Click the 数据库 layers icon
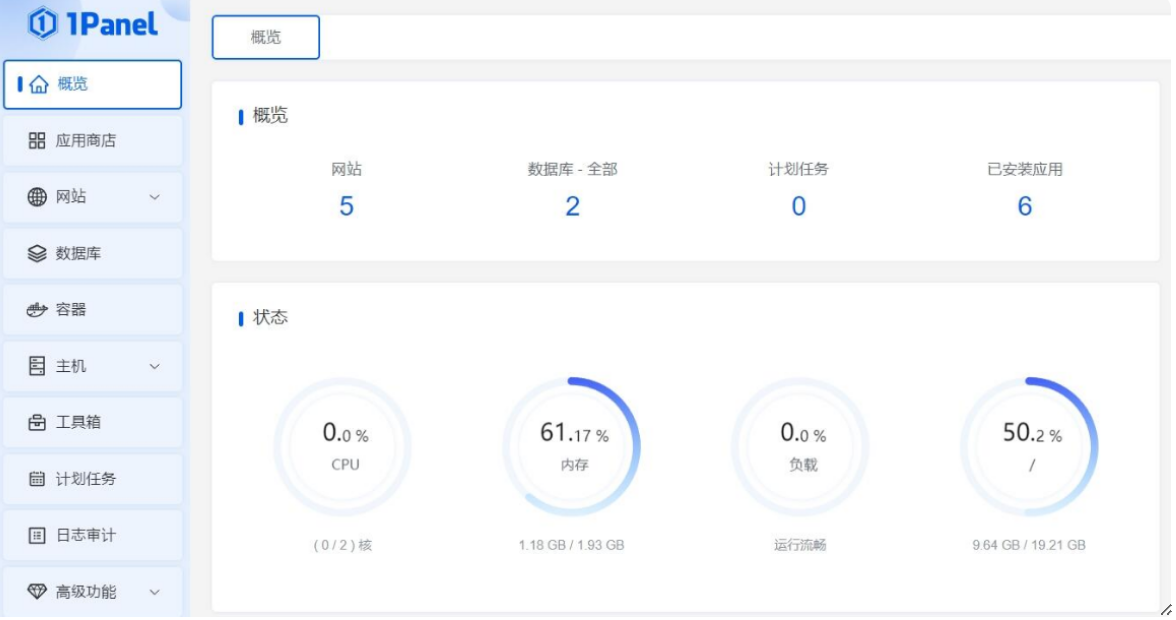The height and width of the screenshot is (620, 1176). point(37,254)
